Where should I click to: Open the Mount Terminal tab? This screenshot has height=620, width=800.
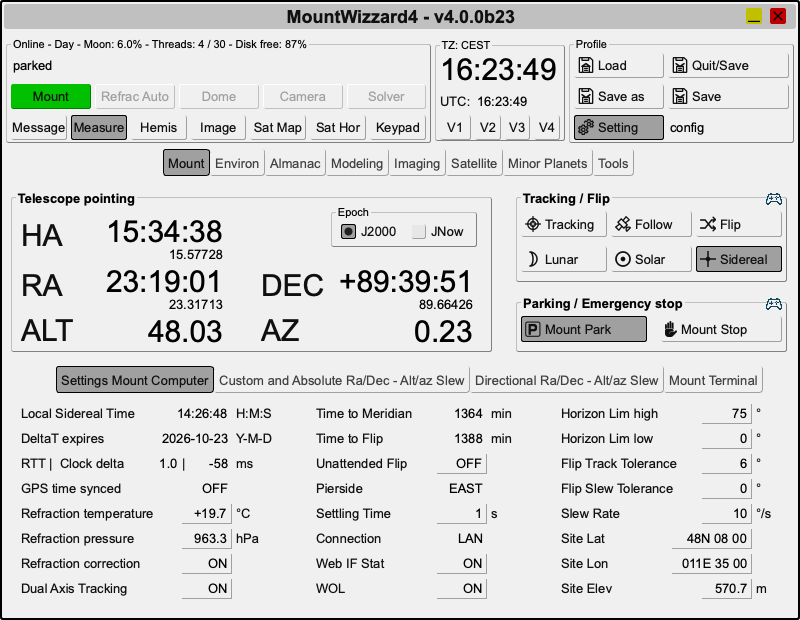[713, 381]
